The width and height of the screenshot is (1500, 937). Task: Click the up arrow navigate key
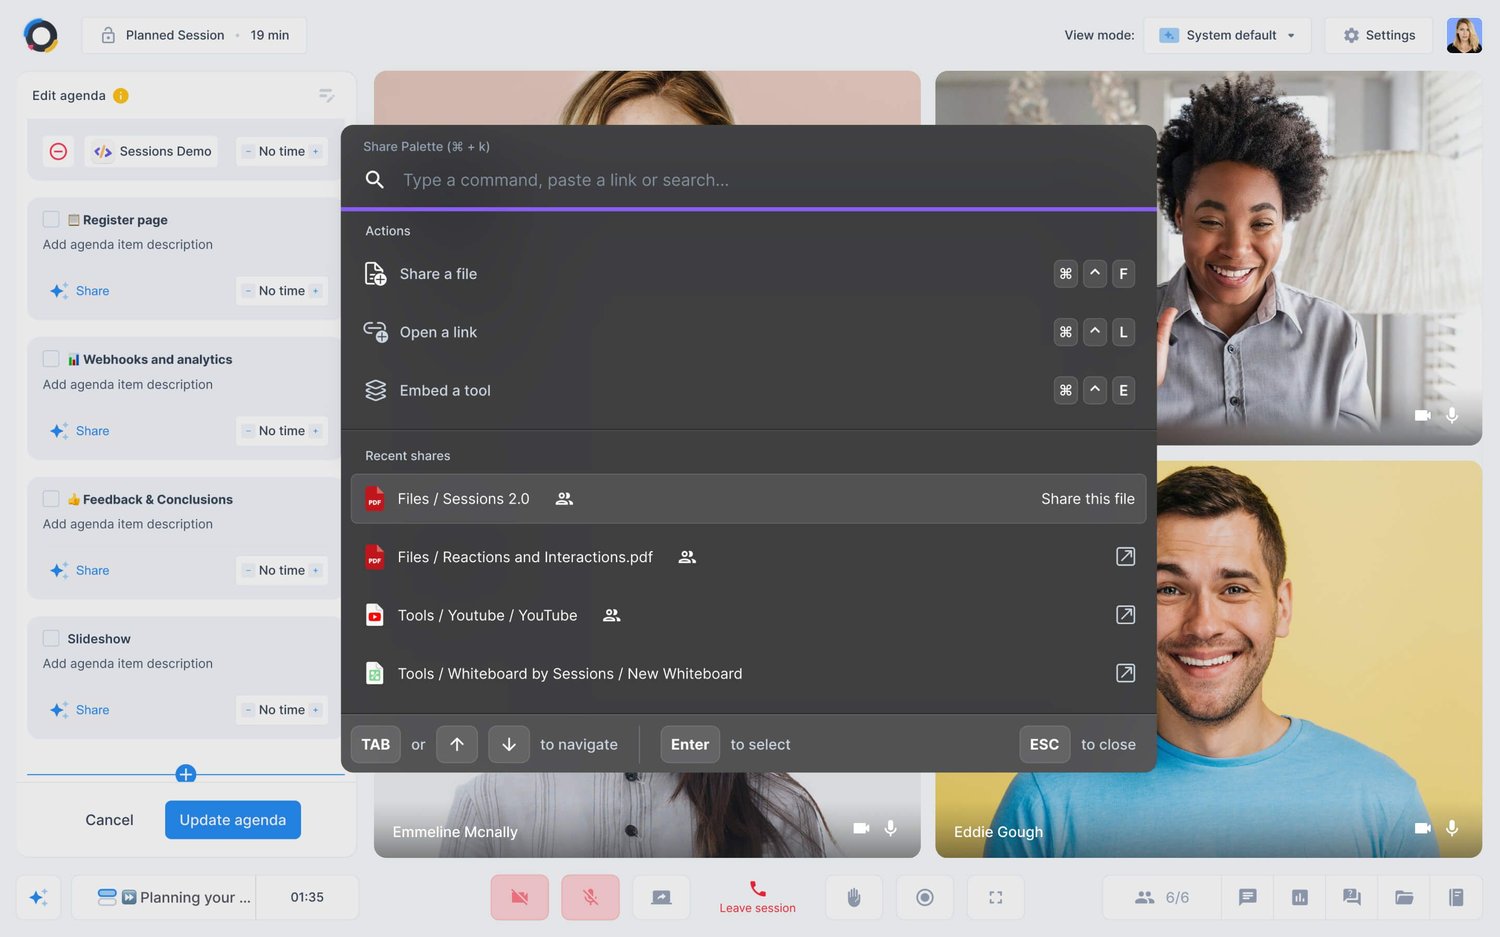point(457,744)
